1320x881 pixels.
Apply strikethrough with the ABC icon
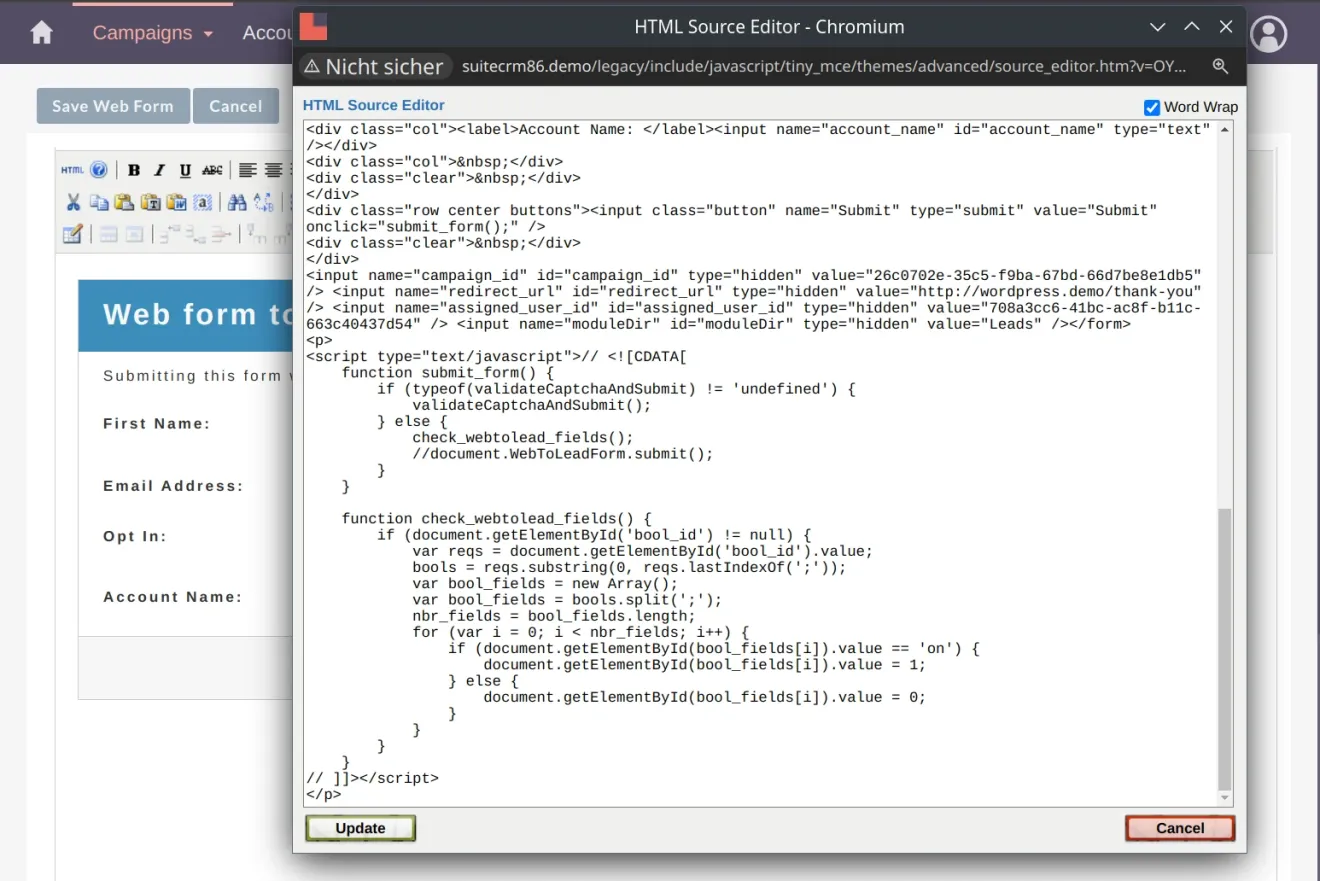212,170
